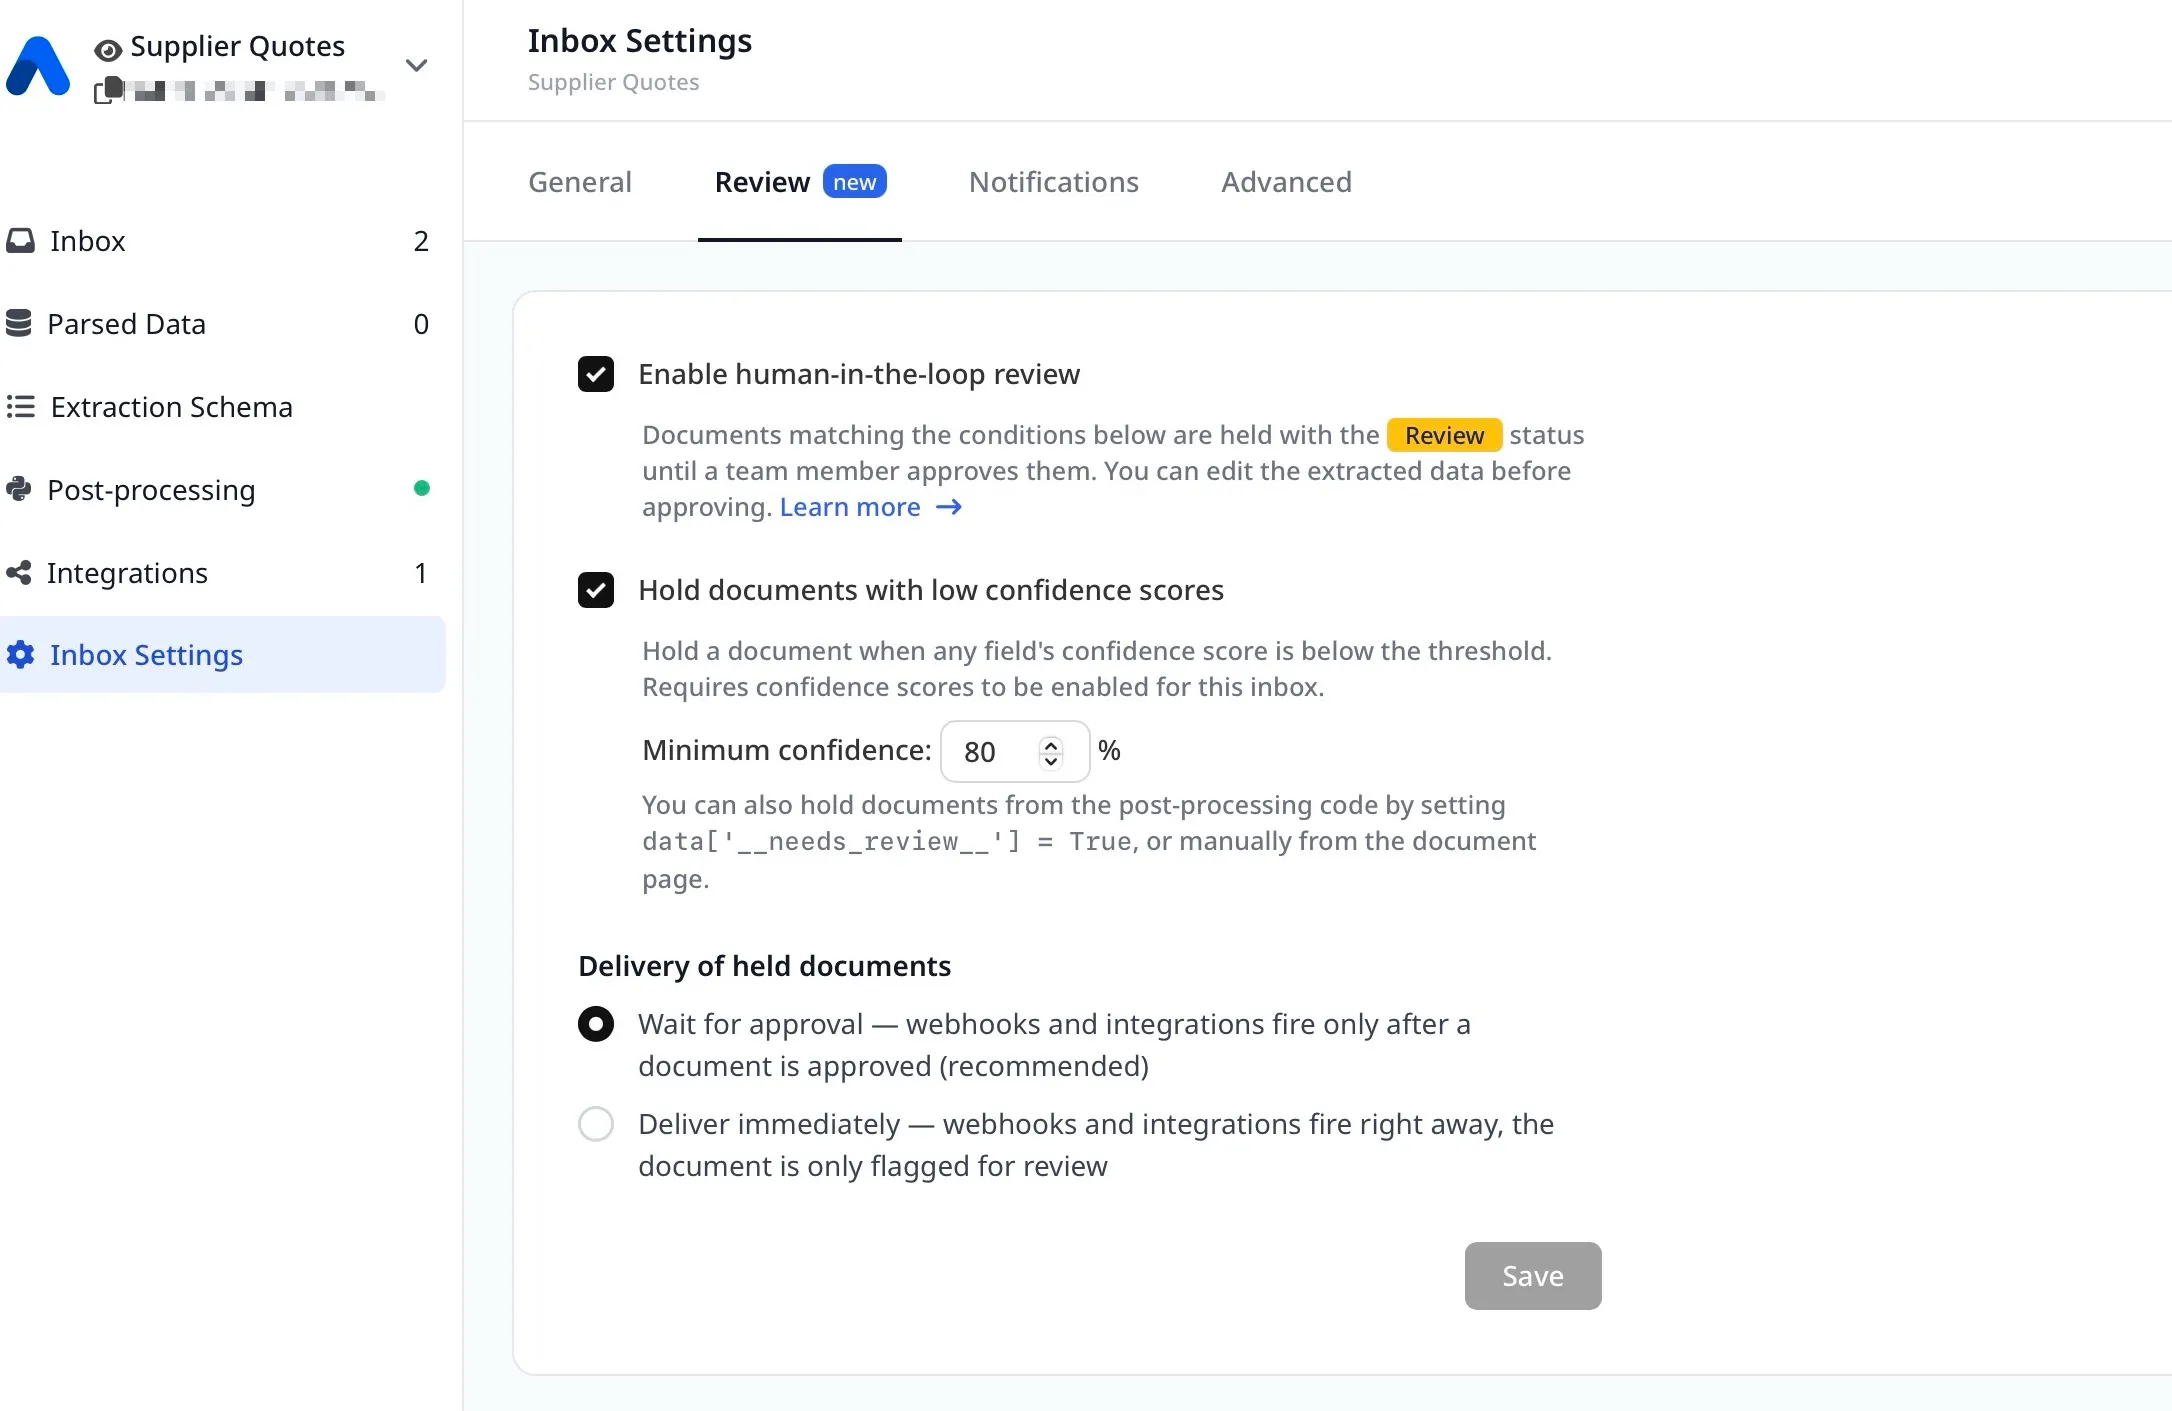This screenshot has width=2172, height=1411.
Task: Select Inbox Settings in the sidebar
Action: pos(222,655)
